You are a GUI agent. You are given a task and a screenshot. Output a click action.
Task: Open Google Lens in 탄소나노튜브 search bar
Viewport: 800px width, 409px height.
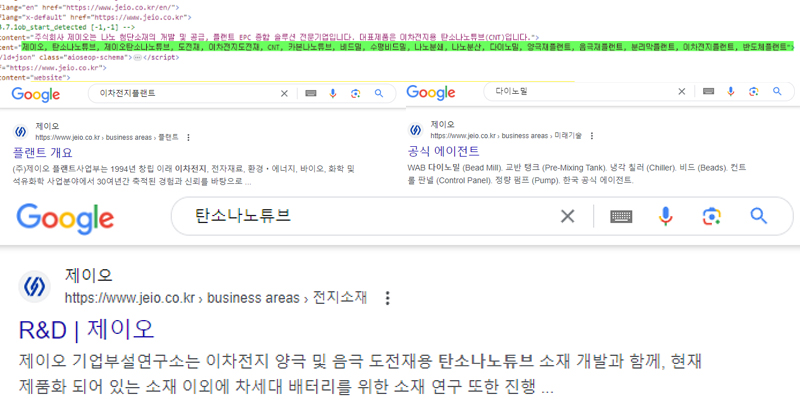click(x=711, y=216)
